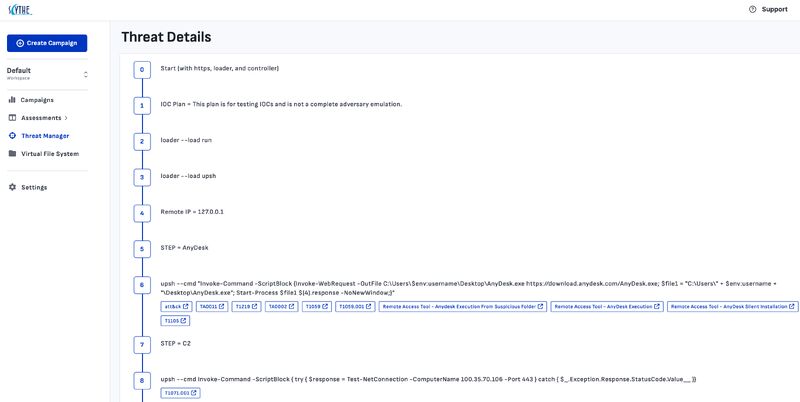800x402 pixels.
Task: Click the Campaigns bar chart icon
Action: click(x=12, y=100)
